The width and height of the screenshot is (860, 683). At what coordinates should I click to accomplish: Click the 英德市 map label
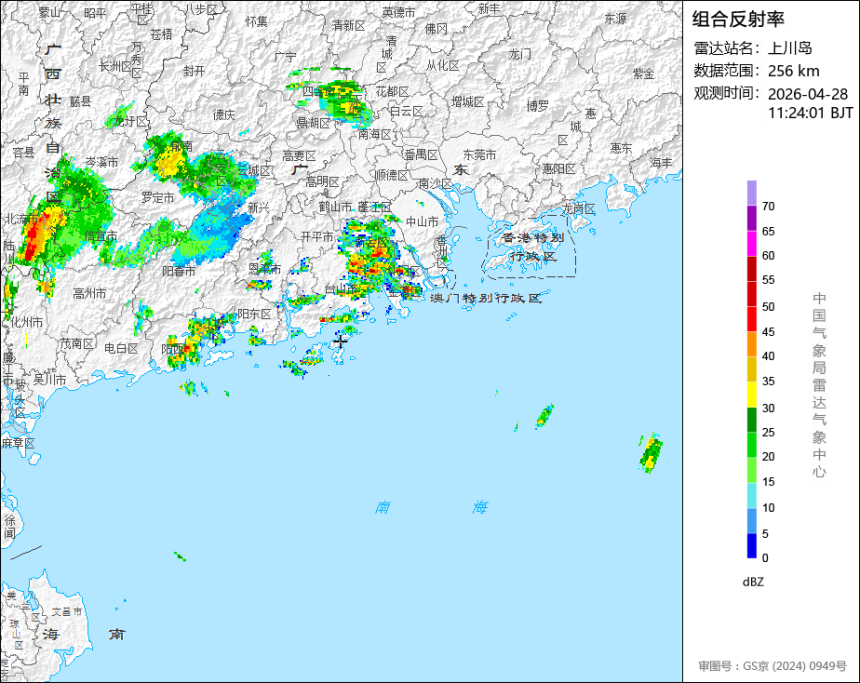(399, 12)
